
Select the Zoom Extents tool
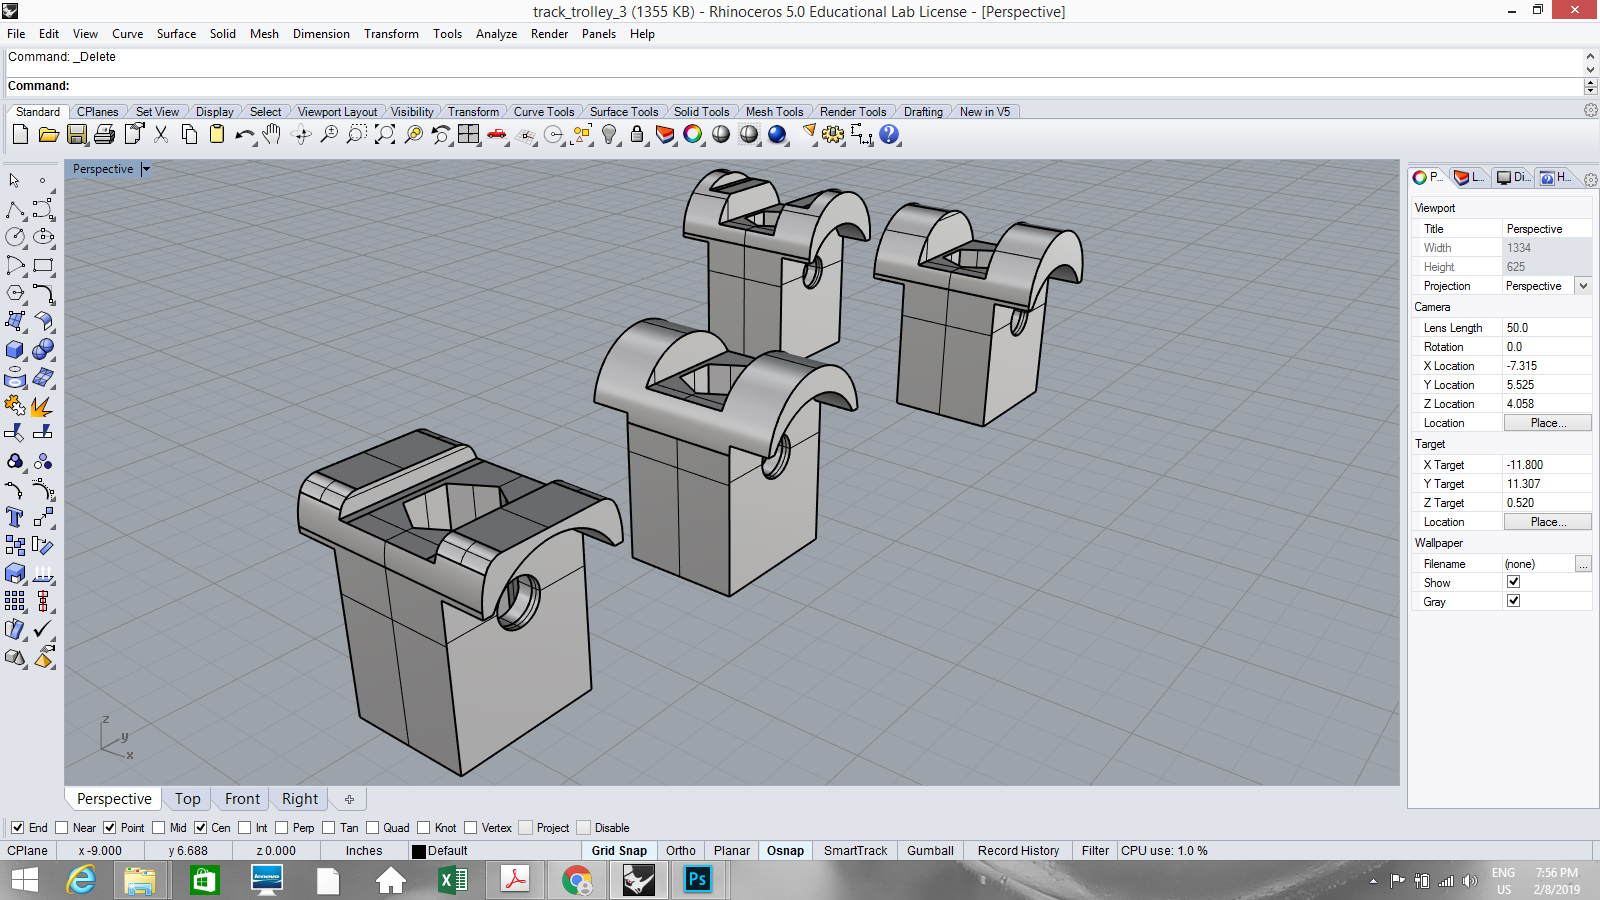tap(385, 135)
